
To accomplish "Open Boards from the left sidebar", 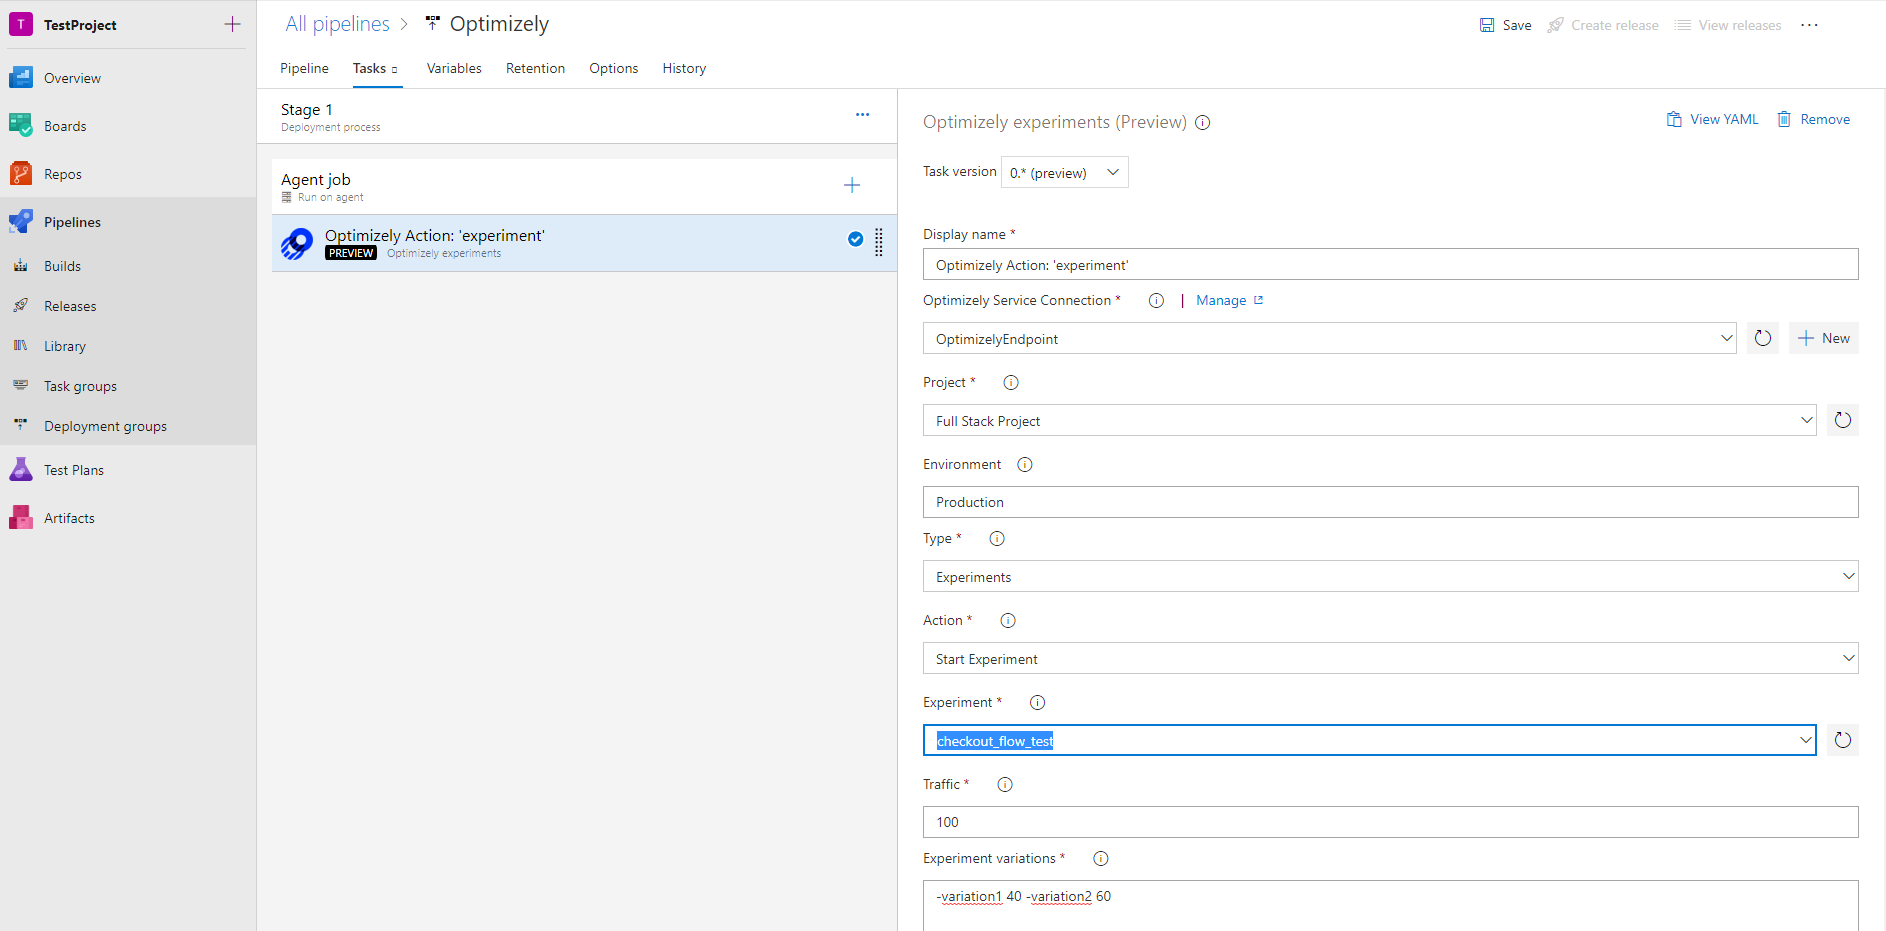I will 65,125.
